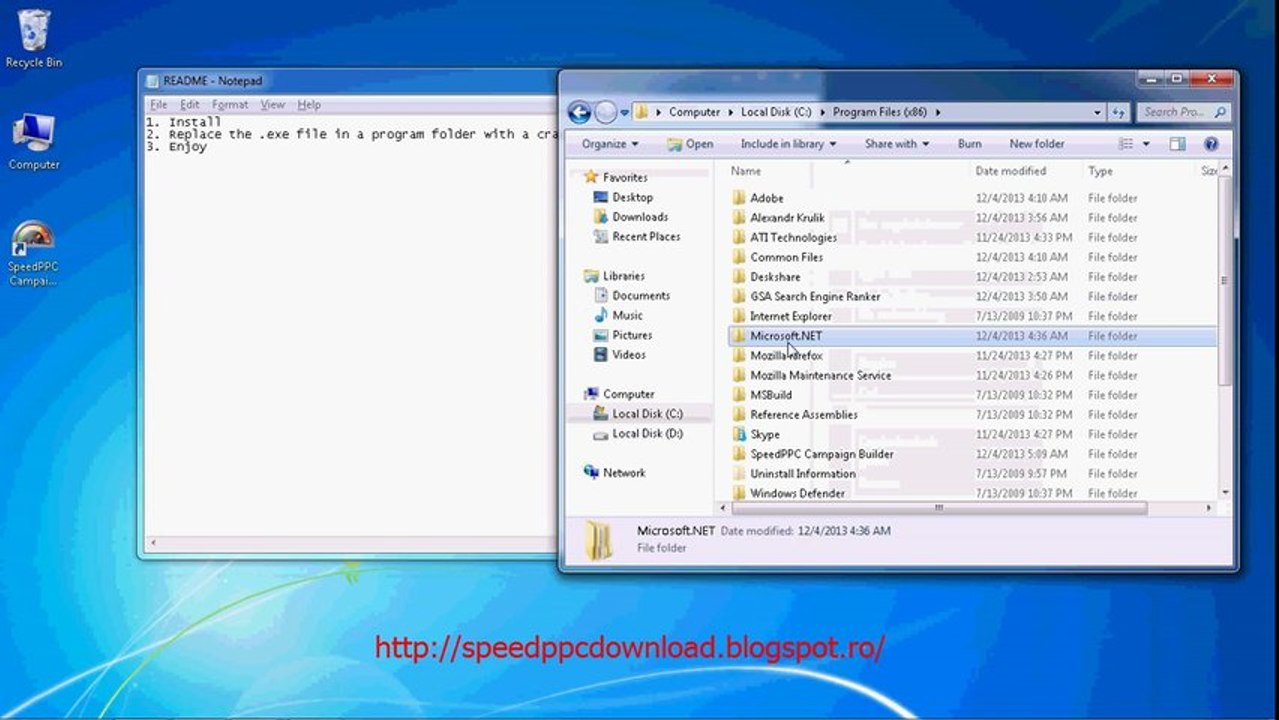The height and width of the screenshot is (720, 1279).
Task: Click Local Disk (D:) drive icon
Action: coord(601,434)
